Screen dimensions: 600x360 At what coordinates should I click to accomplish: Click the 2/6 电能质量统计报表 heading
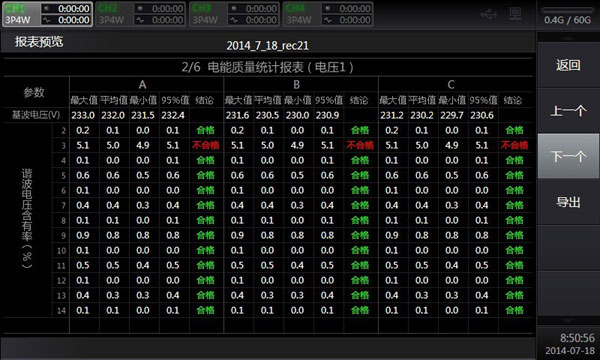pyautogui.click(x=267, y=67)
